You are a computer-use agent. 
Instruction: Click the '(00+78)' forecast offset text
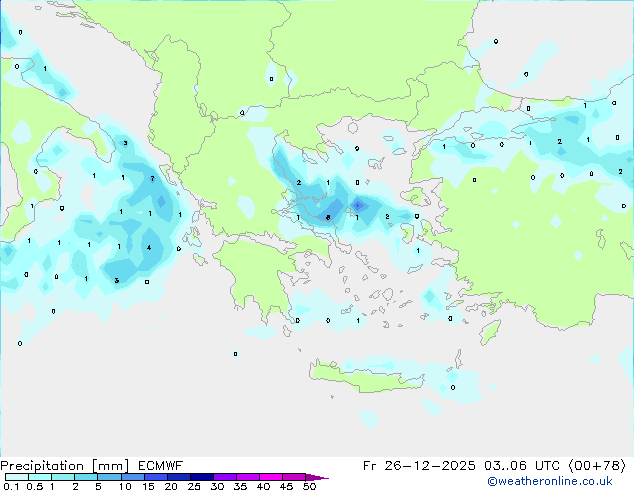pyautogui.click(x=597, y=466)
